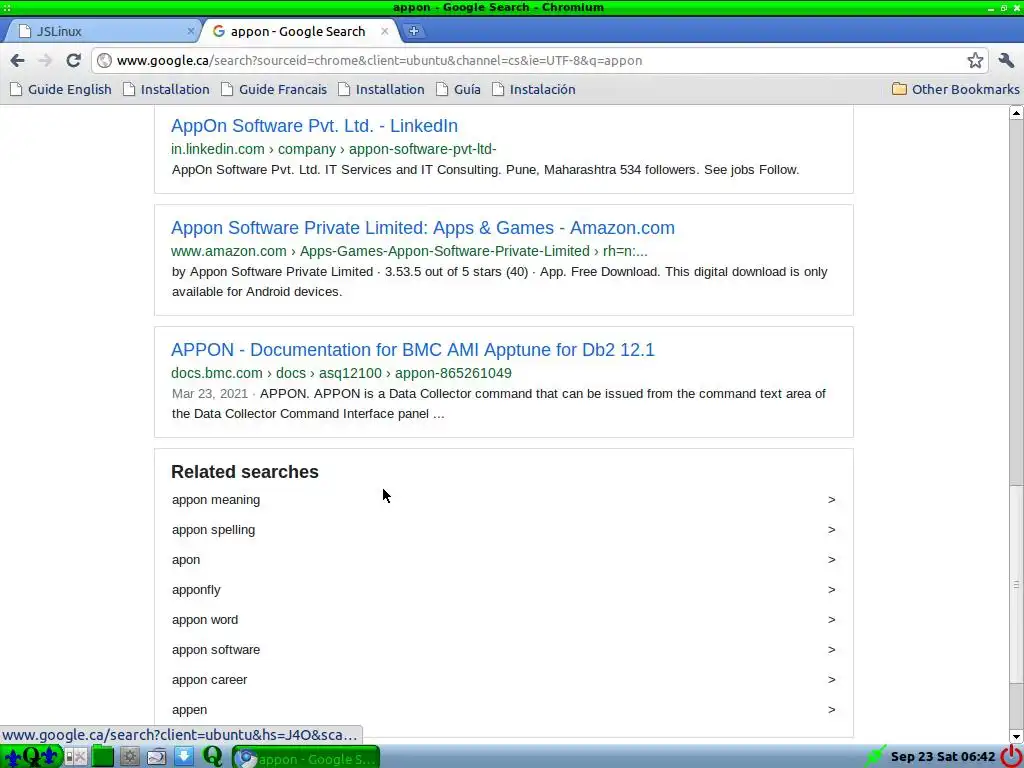Click the in.linkedin.com breadcrumb URL
This screenshot has width=1024, height=768.
[334, 150]
